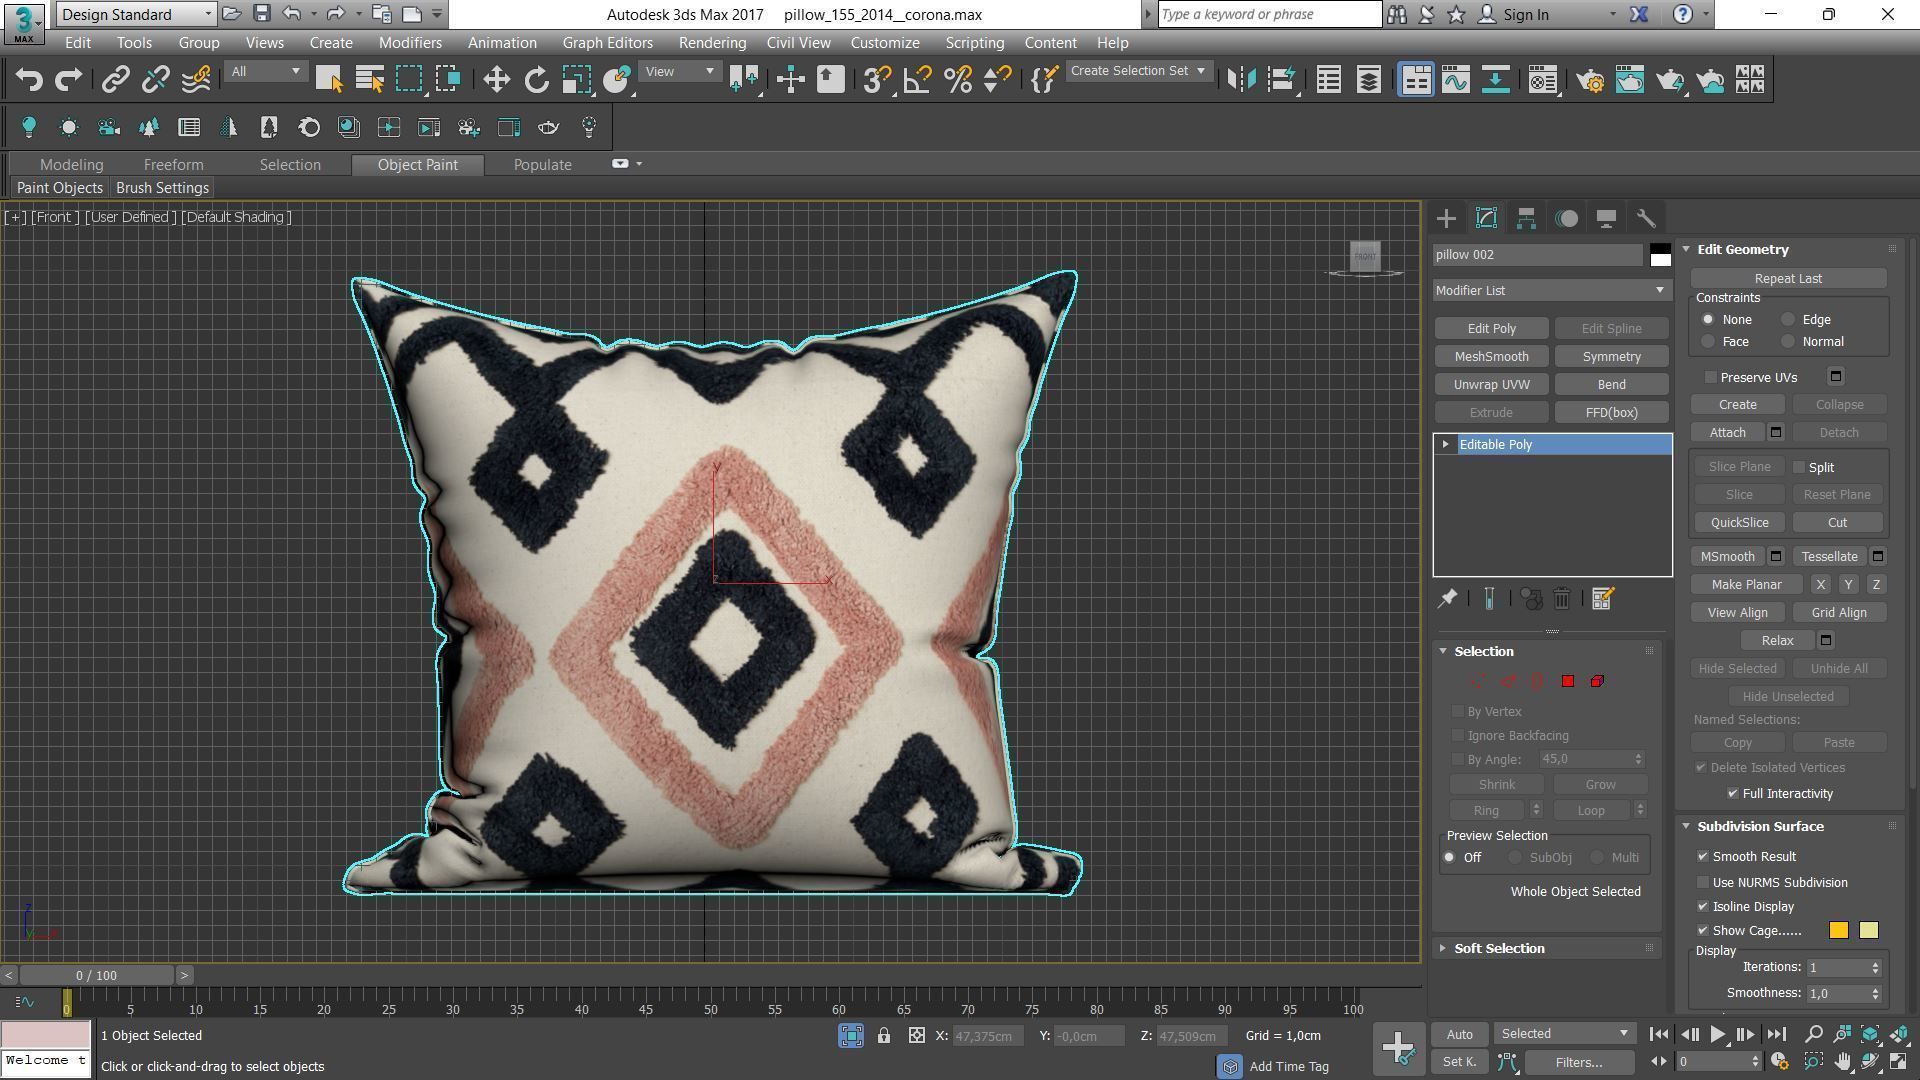Image resolution: width=1920 pixels, height=1080 pixels.
Task: Open Graph Editors menu
Action: (607, 43)
